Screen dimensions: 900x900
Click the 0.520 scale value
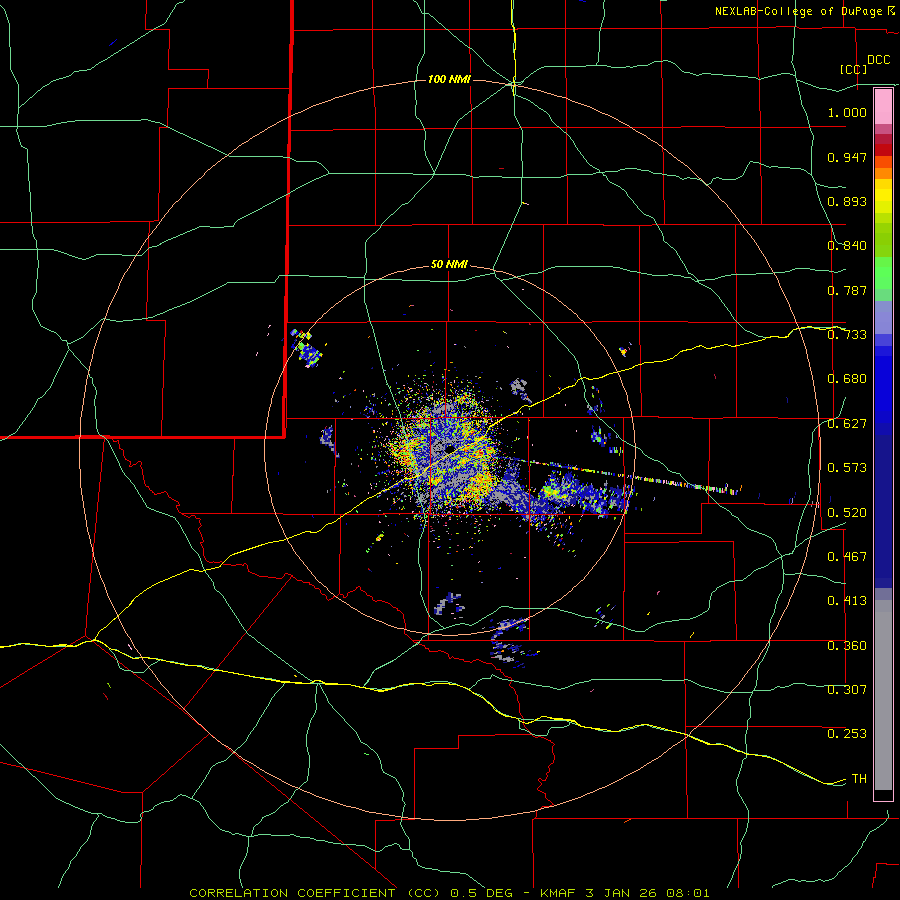pyautogui.click(x=847, y=513)
